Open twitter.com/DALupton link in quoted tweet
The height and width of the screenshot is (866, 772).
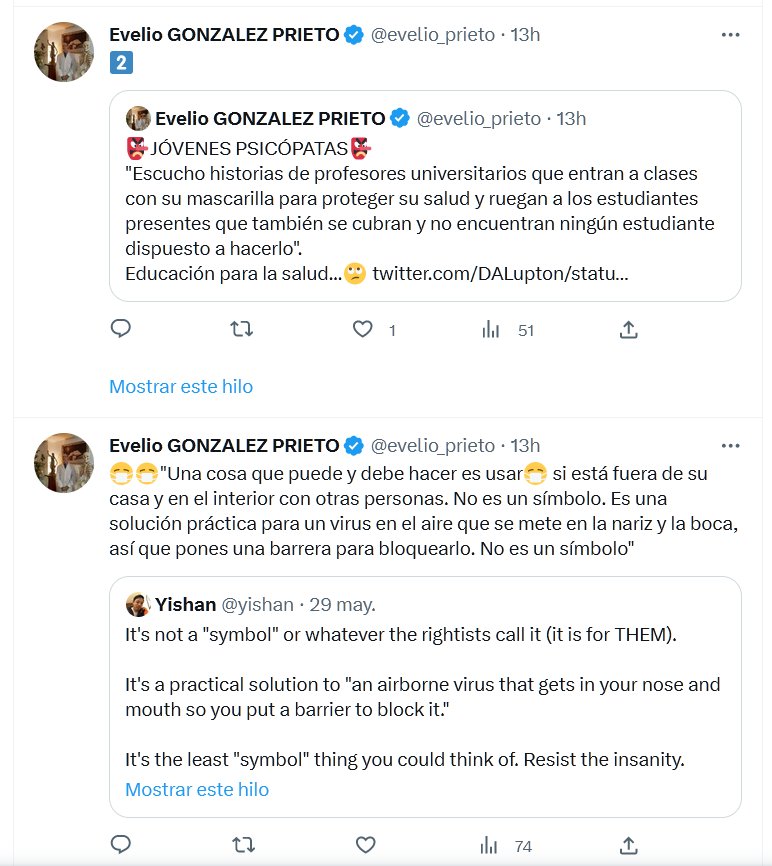[x=500, y=273]
